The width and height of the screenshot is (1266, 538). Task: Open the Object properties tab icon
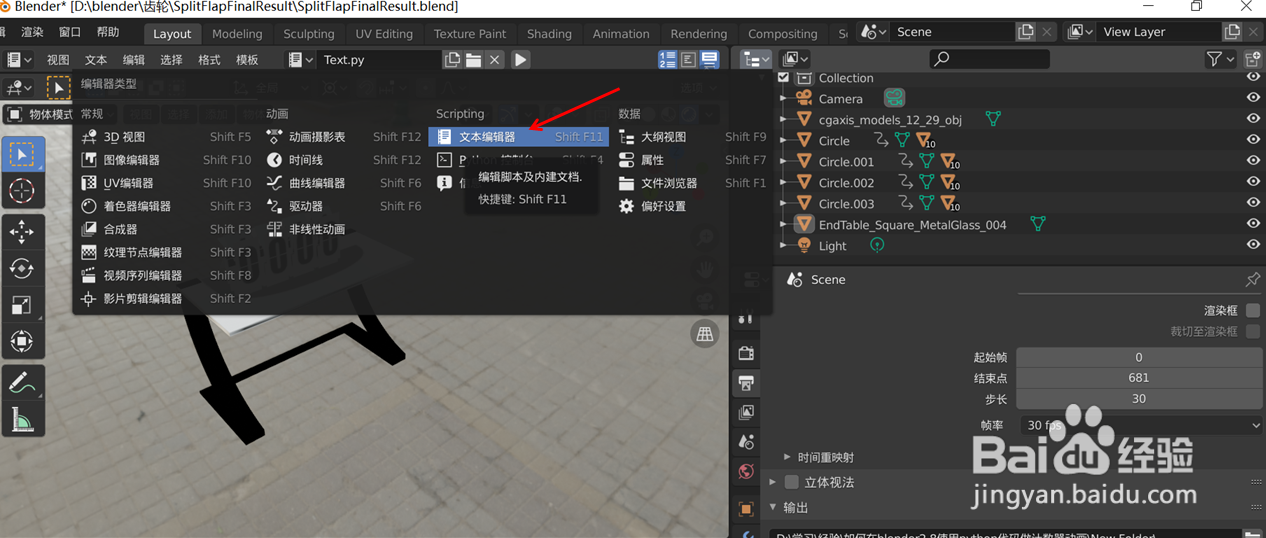[x=746, y=509]
